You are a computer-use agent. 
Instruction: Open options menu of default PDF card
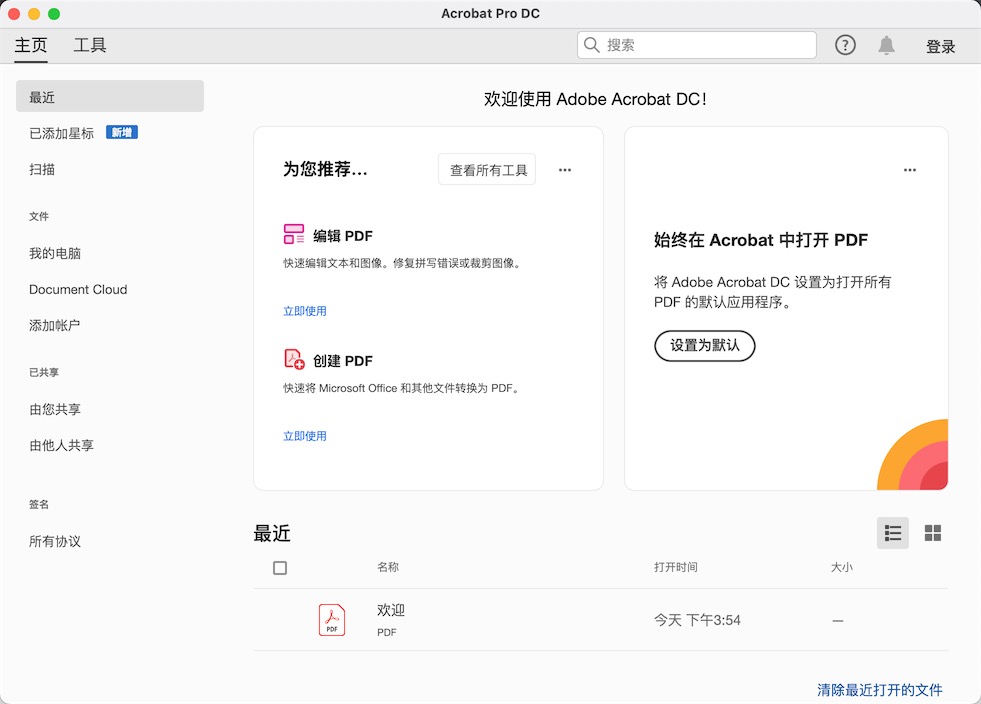pyautogui.click(x=910, y=170)
